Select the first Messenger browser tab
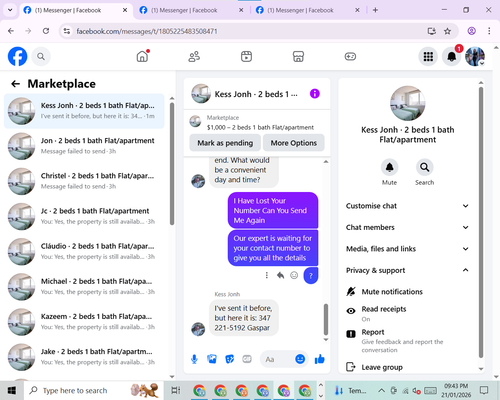 coord(75,10)
